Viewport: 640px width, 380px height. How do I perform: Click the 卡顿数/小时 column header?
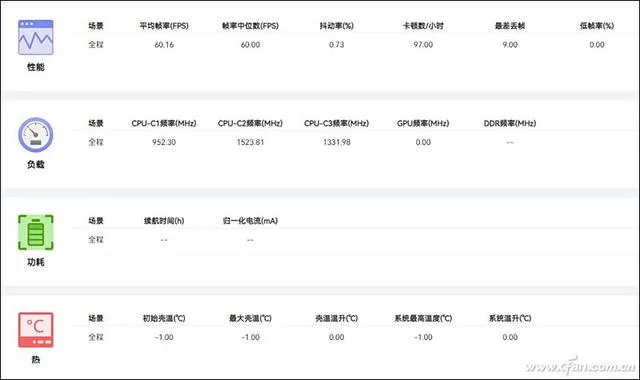(423, 26)
